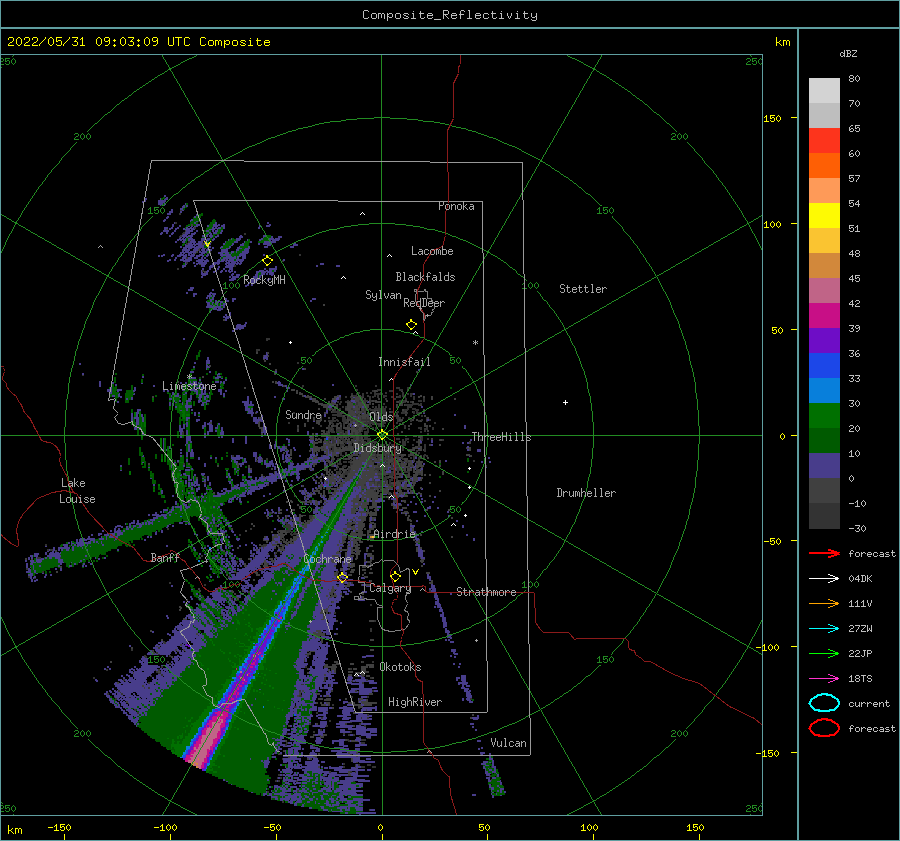The width and height of the screenshot is (900, 841).
Task: Click the Composite_Reflectivity title text
Action: pyautogui.click(x=450, y=15)
